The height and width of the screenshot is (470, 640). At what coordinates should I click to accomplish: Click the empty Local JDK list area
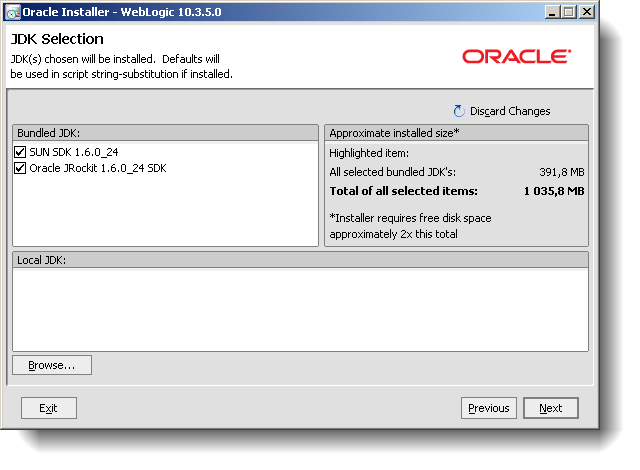(300, 310)
